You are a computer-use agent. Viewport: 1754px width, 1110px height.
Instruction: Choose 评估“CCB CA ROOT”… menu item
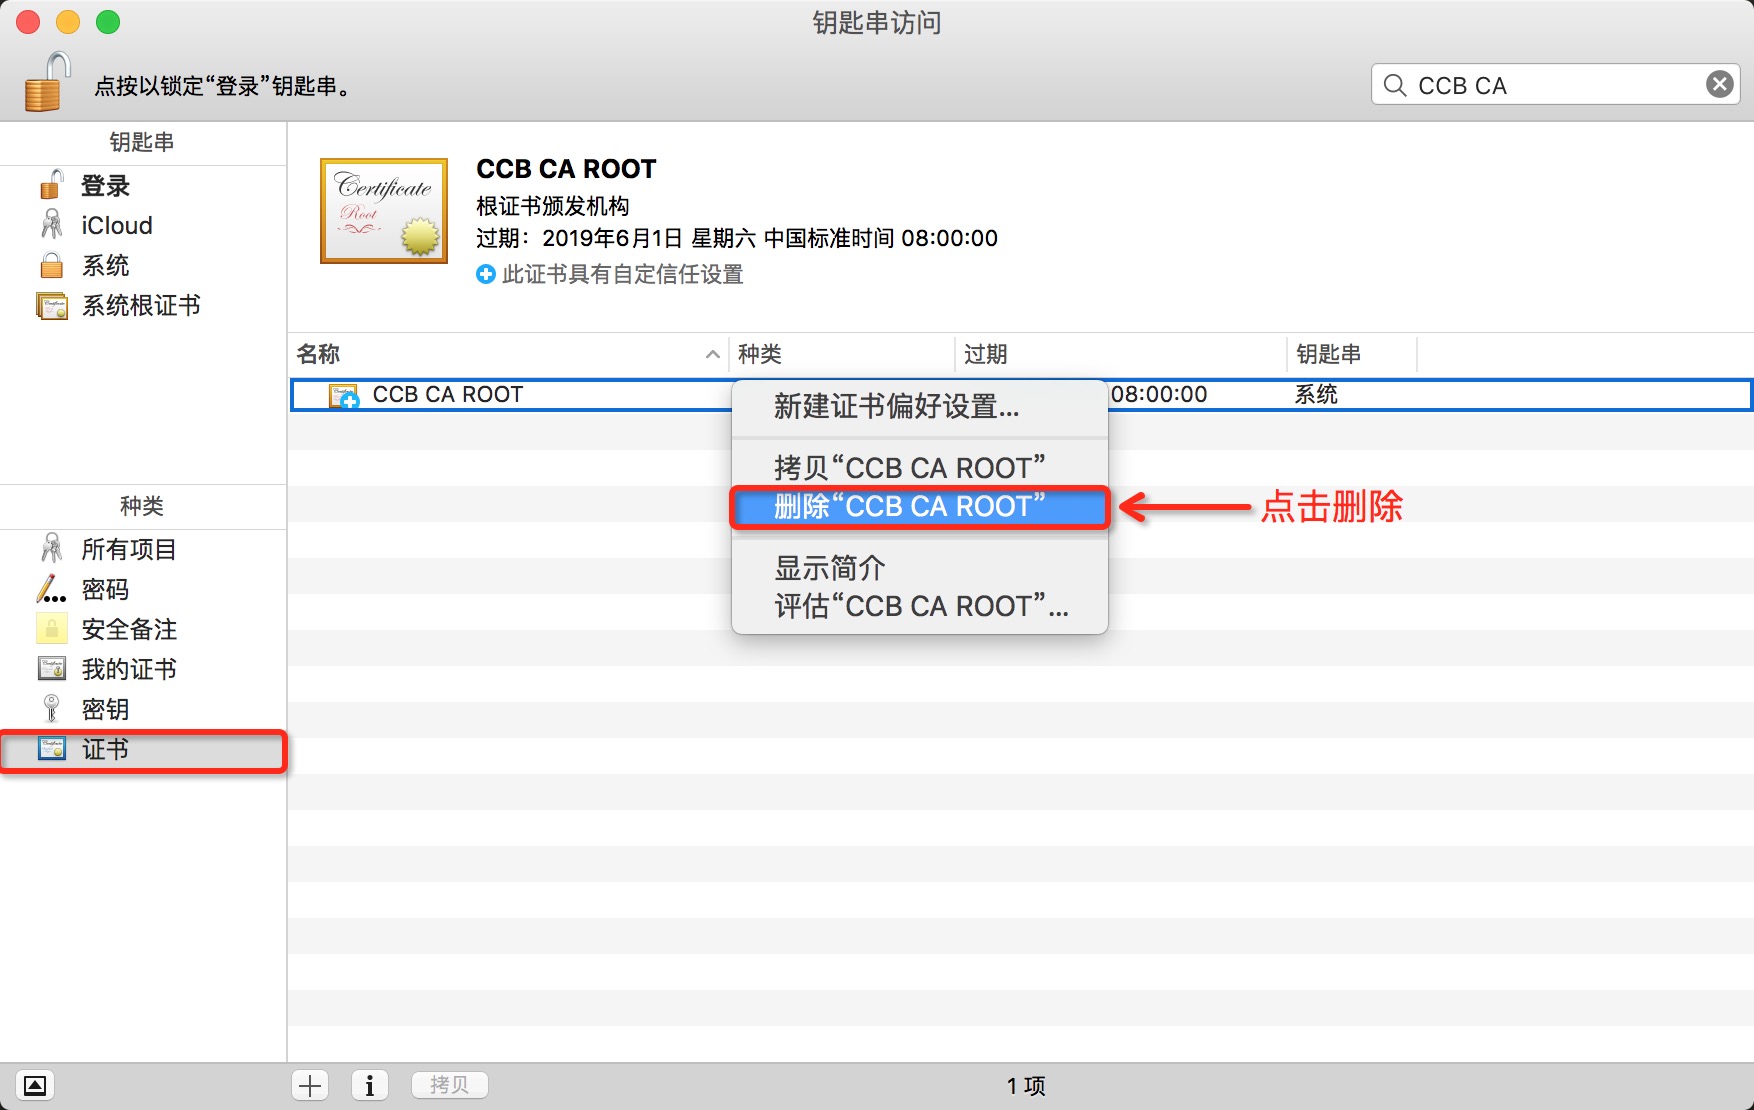click(x=920, y=606)
